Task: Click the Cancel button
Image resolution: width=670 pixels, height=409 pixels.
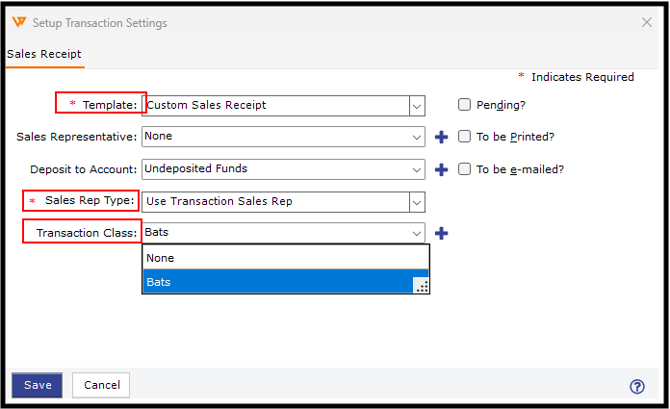Action: click(x=102, y=385)
